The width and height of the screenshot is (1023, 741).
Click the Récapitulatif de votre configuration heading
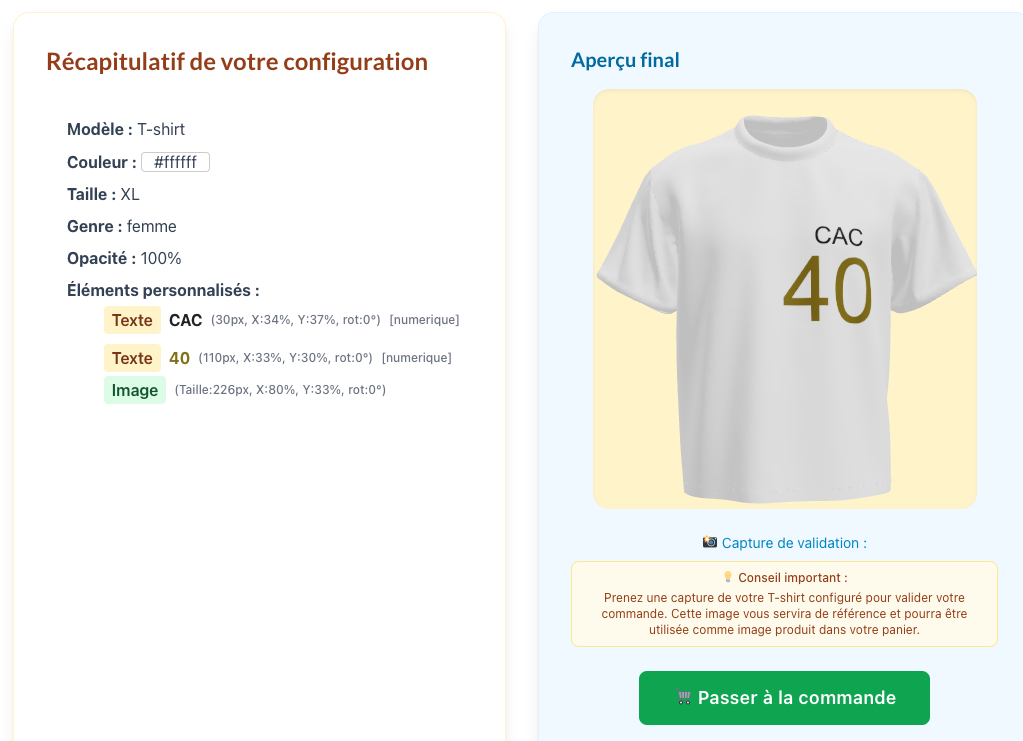pyautogui.click(x=237, y=62)
